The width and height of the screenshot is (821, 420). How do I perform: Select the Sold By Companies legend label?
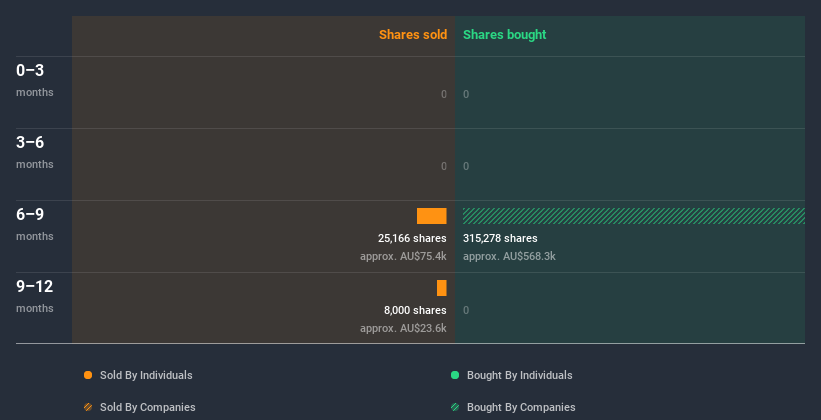(x=148, y=407)
